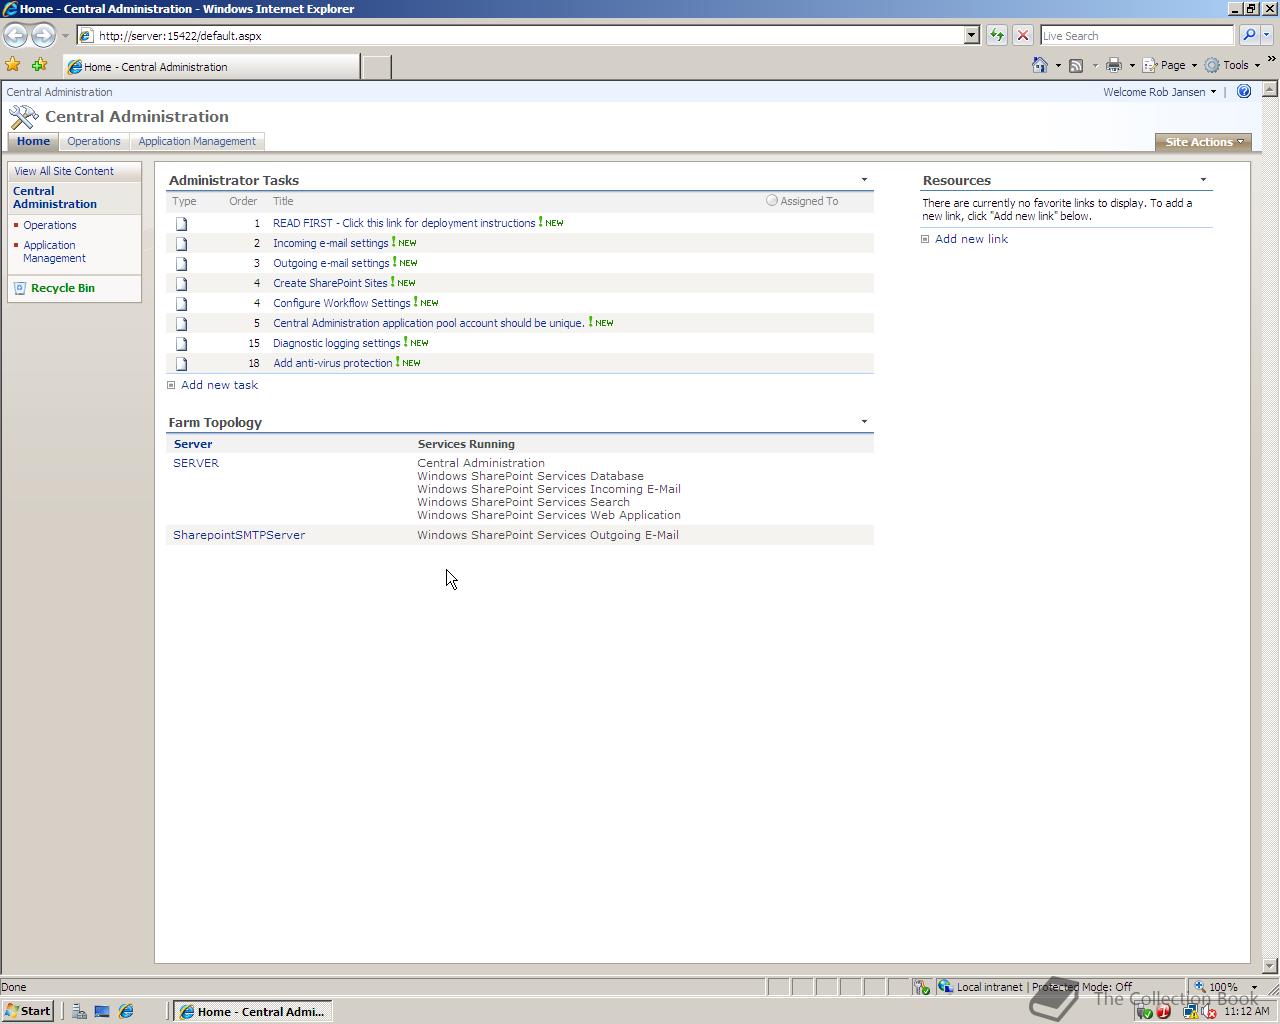Expand the Home button dropdown arrow
The height and width of the screenshot is (1024, 1280).
pos(1058,65)
